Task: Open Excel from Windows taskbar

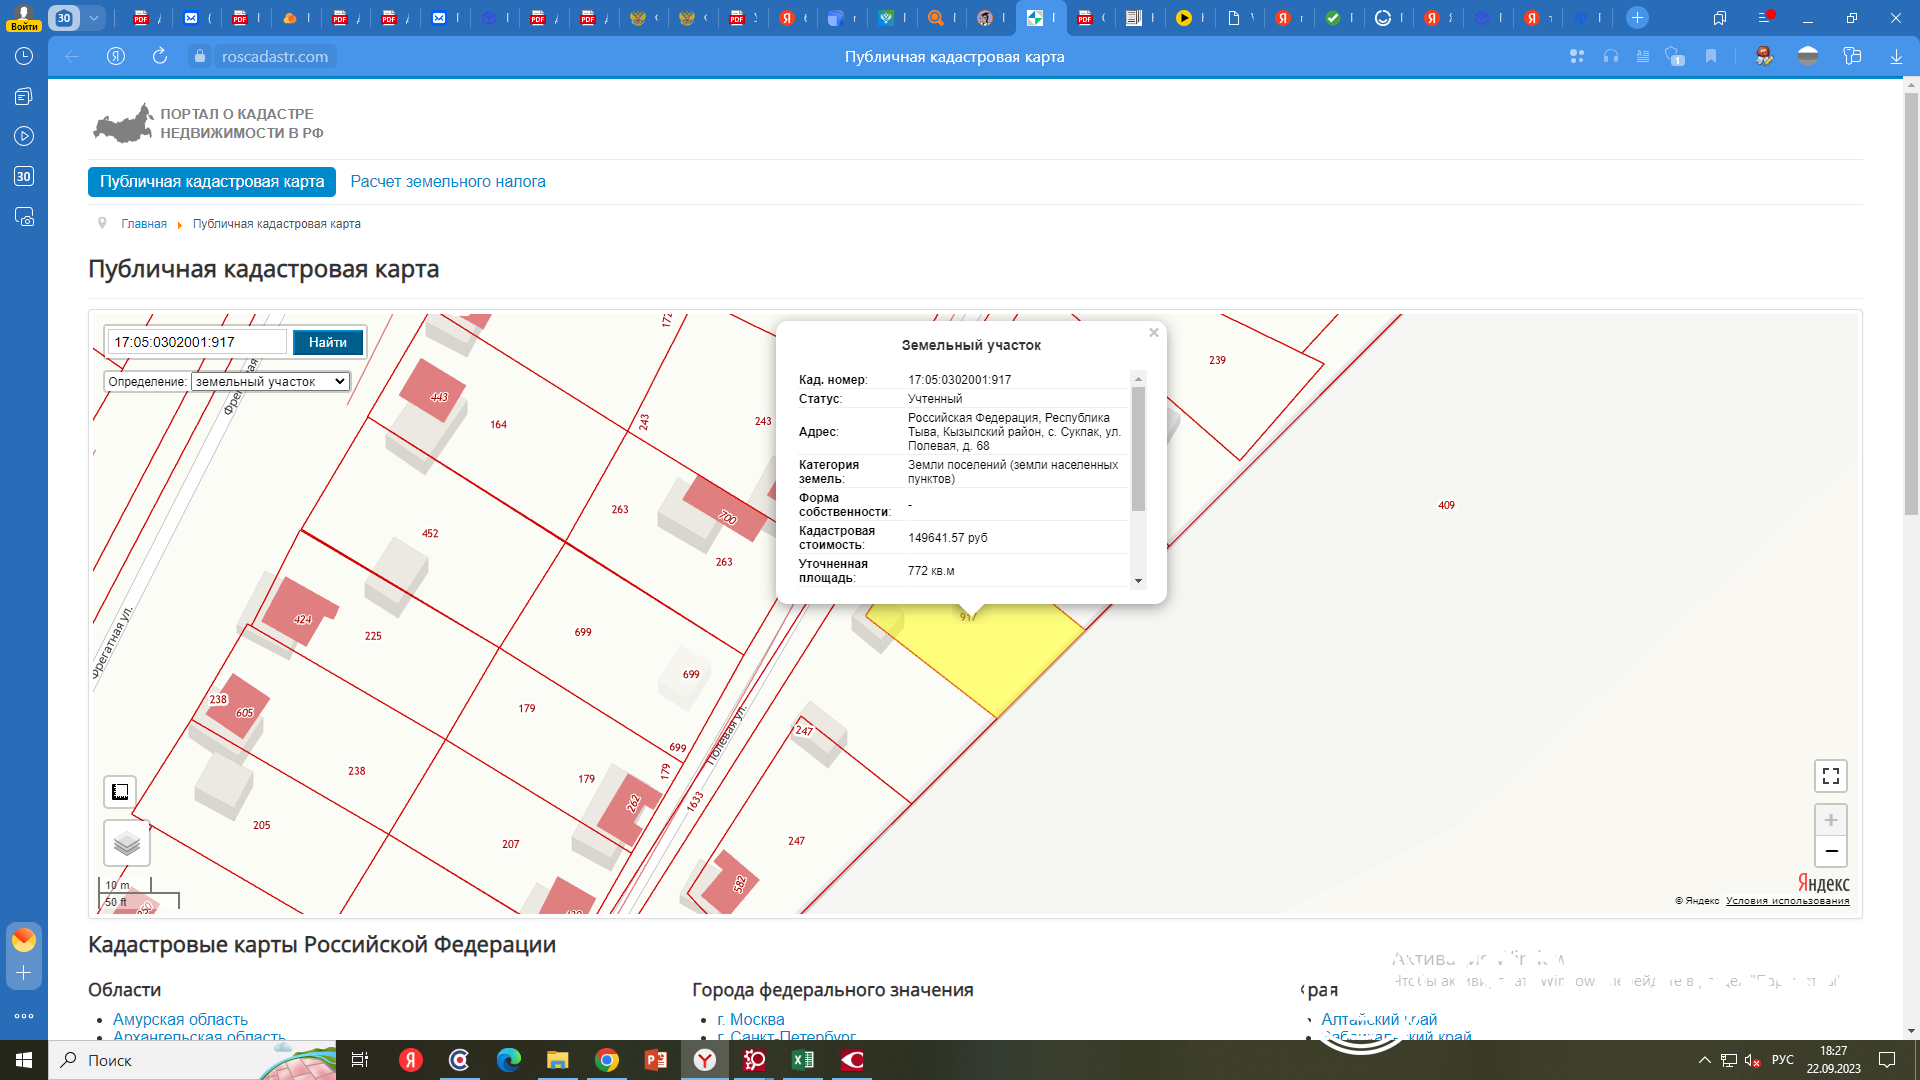Action: (x=803, y=1060)
